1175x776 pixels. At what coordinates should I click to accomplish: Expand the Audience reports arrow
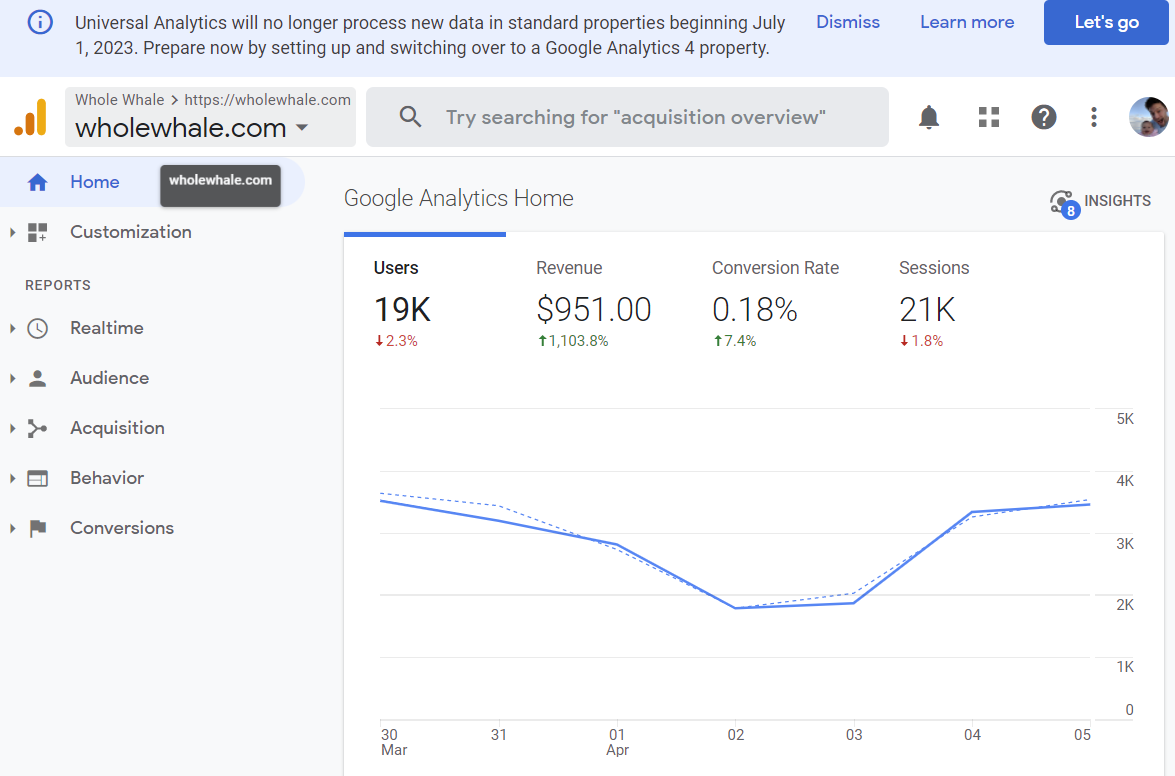click(12, 378)
